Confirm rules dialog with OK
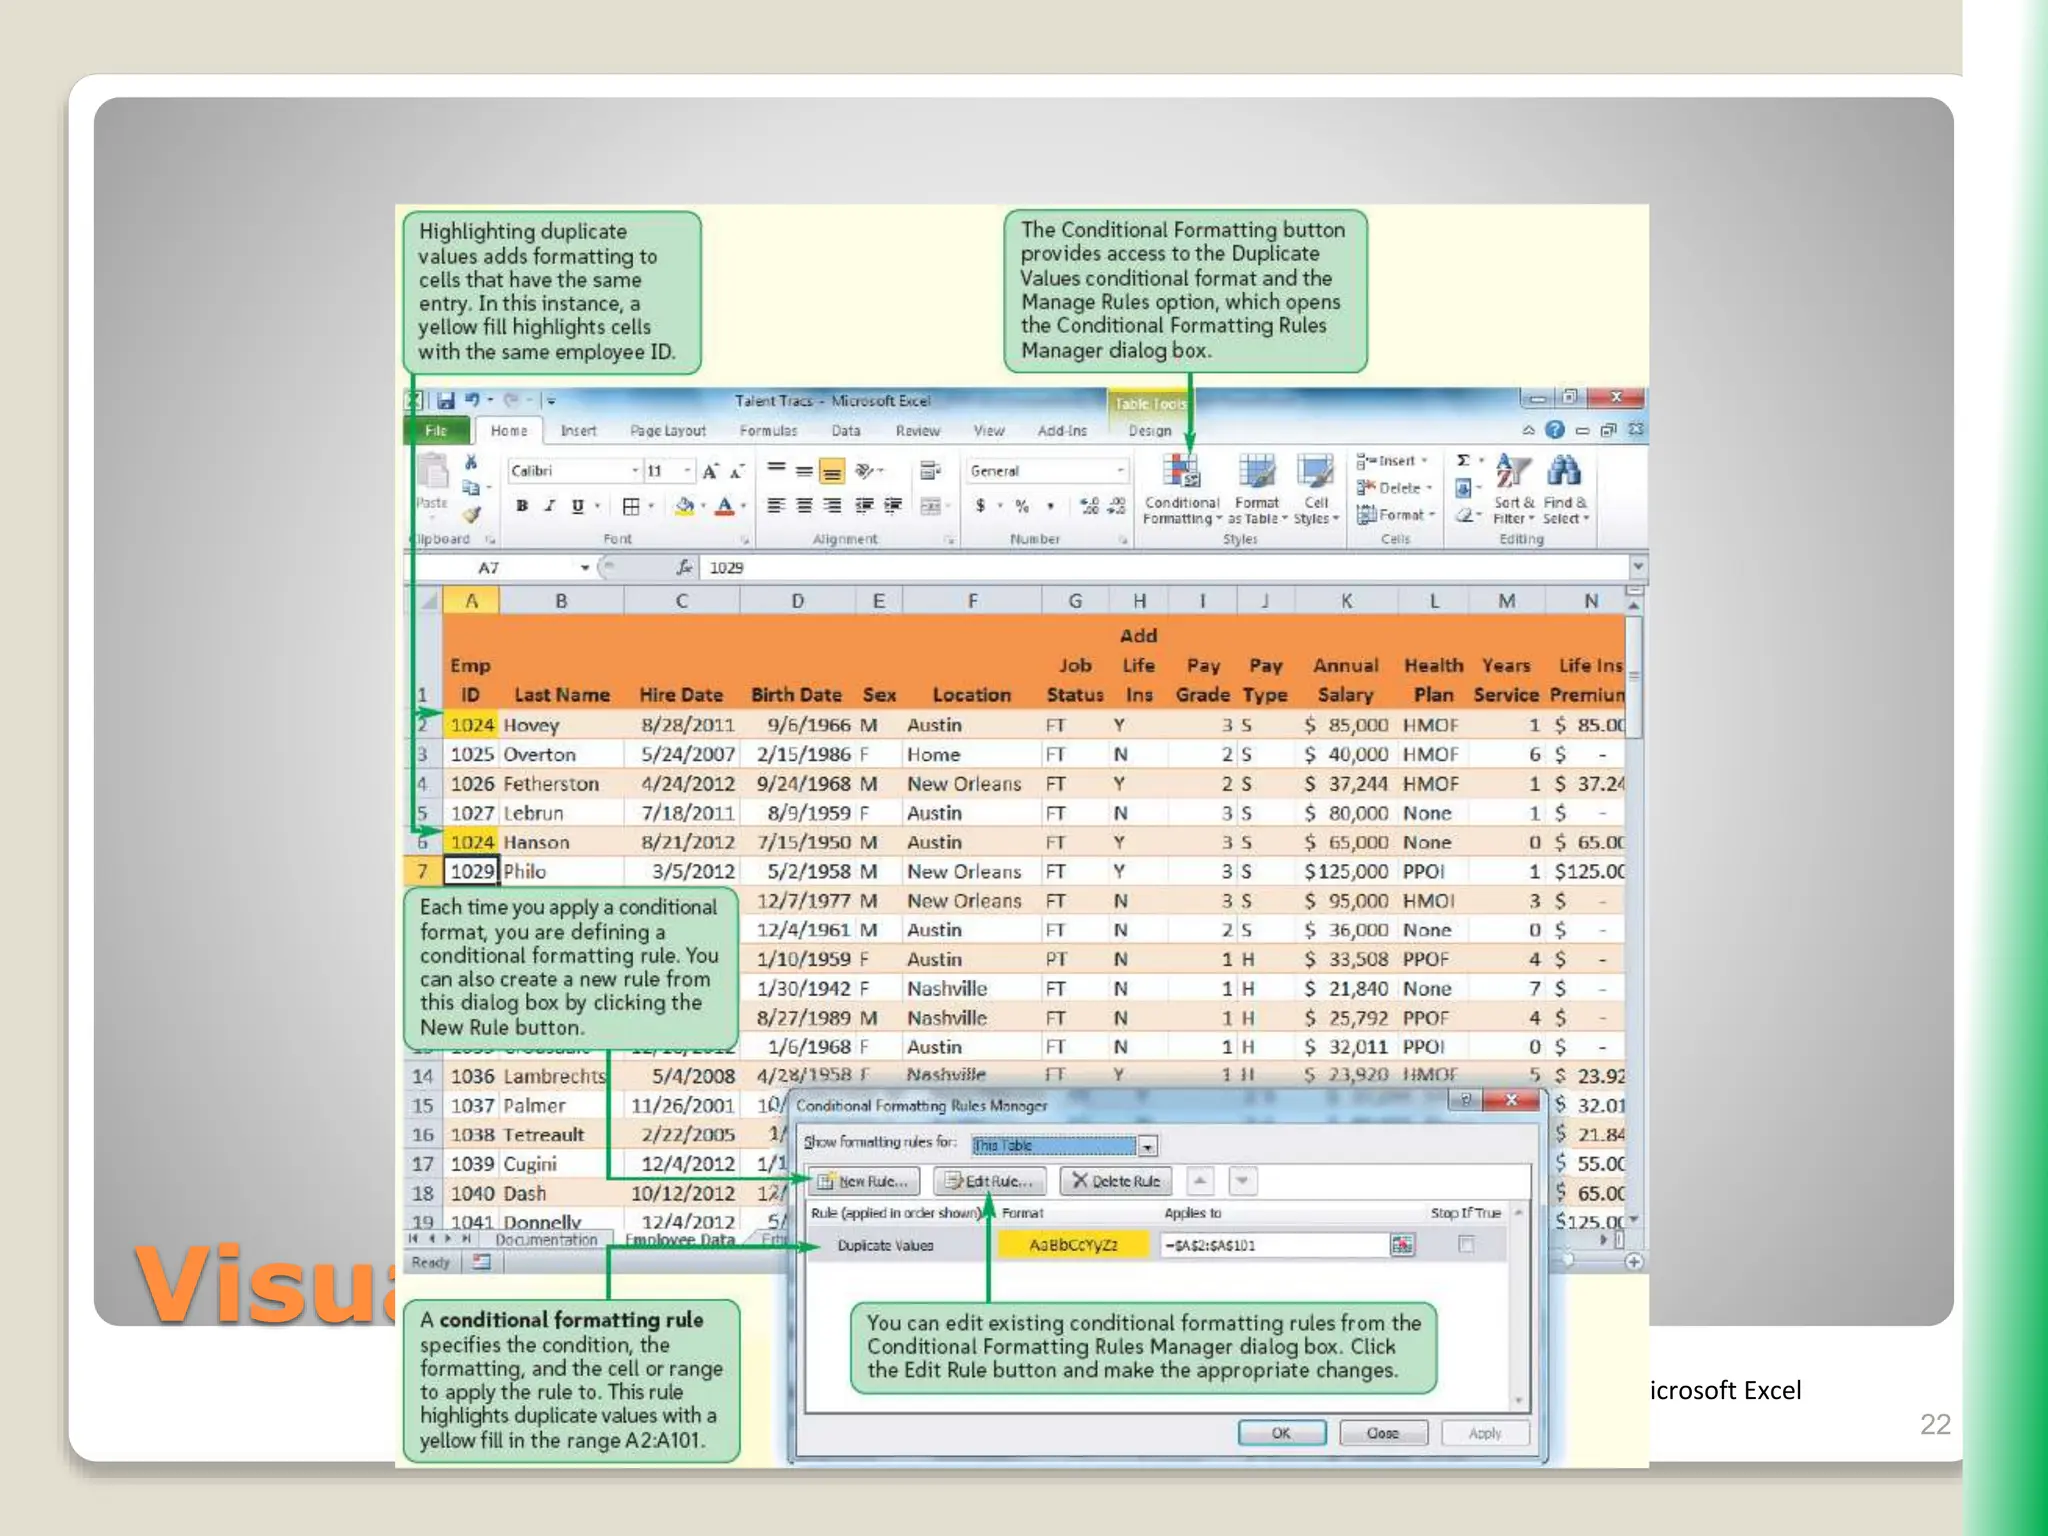This screenshot has height=1536, width=2048. [x=1281, y=1433]
